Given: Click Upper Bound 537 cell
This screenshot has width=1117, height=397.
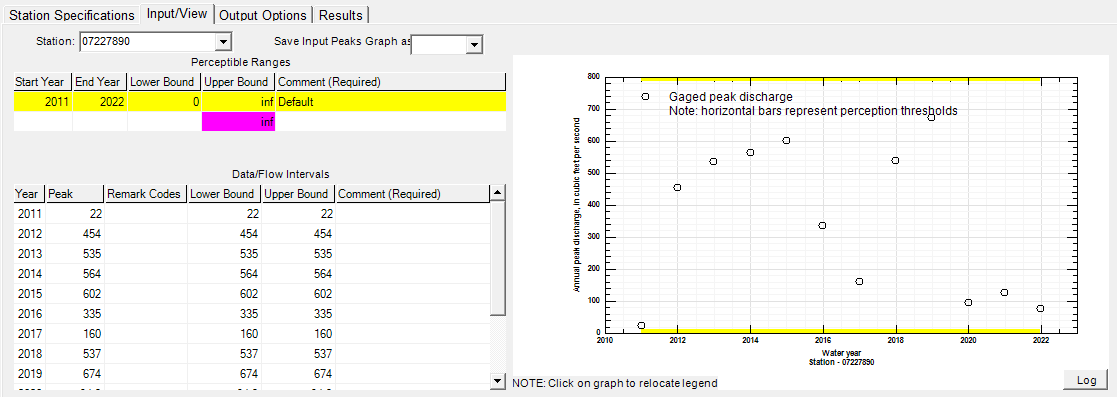Looking at the screenshot, I should (x=298, y=353).
